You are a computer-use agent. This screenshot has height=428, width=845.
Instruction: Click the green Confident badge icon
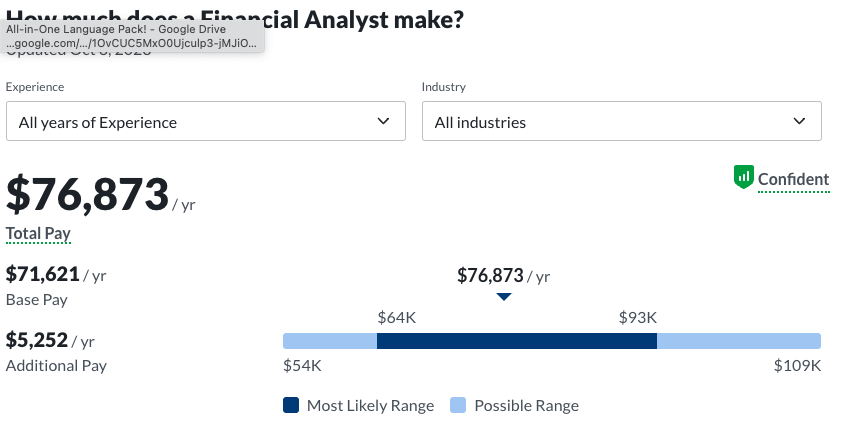coord(743,178)
